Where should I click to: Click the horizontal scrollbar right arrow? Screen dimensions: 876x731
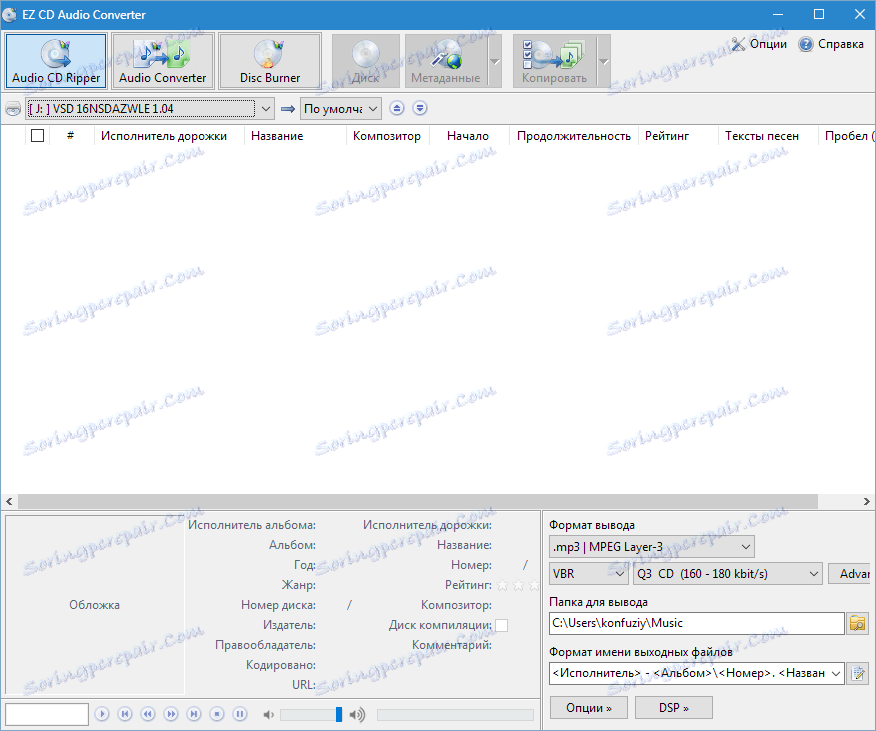867,501
